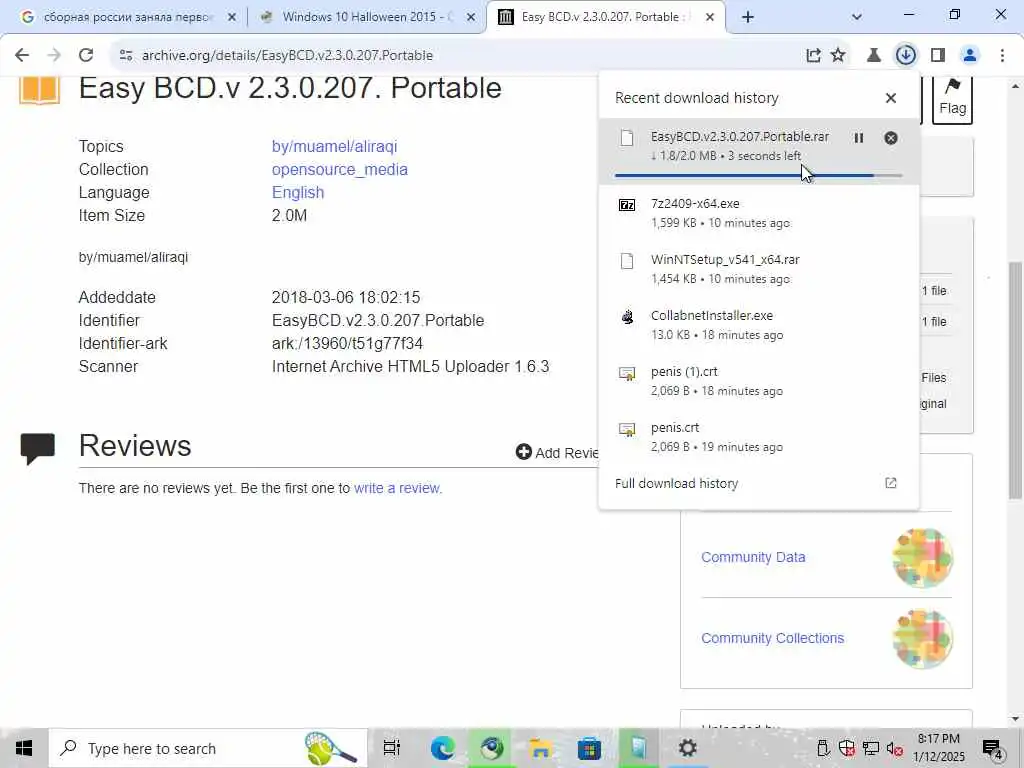Close the Google сборная россии tab
This screenshot has width=1024, height=768.
click(x=231, y=18)
